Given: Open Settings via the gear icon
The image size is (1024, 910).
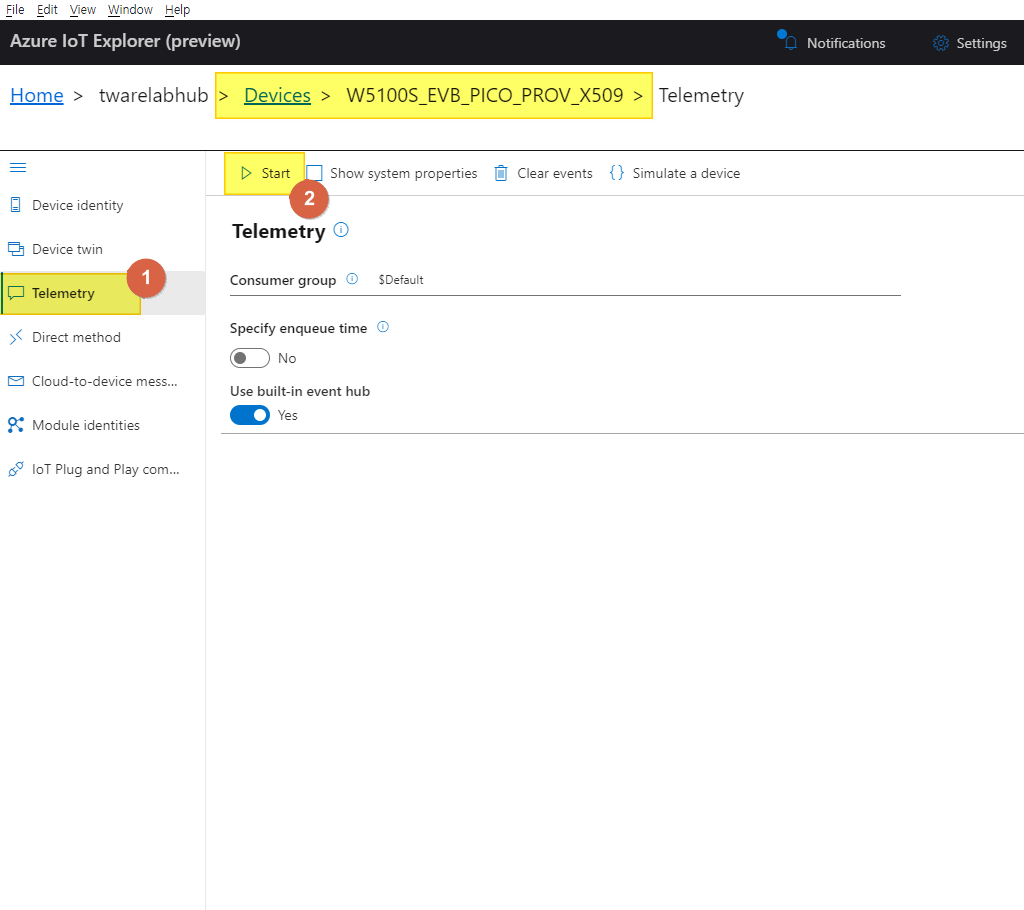Looking at the screenshot, I should tap(940, 43).
